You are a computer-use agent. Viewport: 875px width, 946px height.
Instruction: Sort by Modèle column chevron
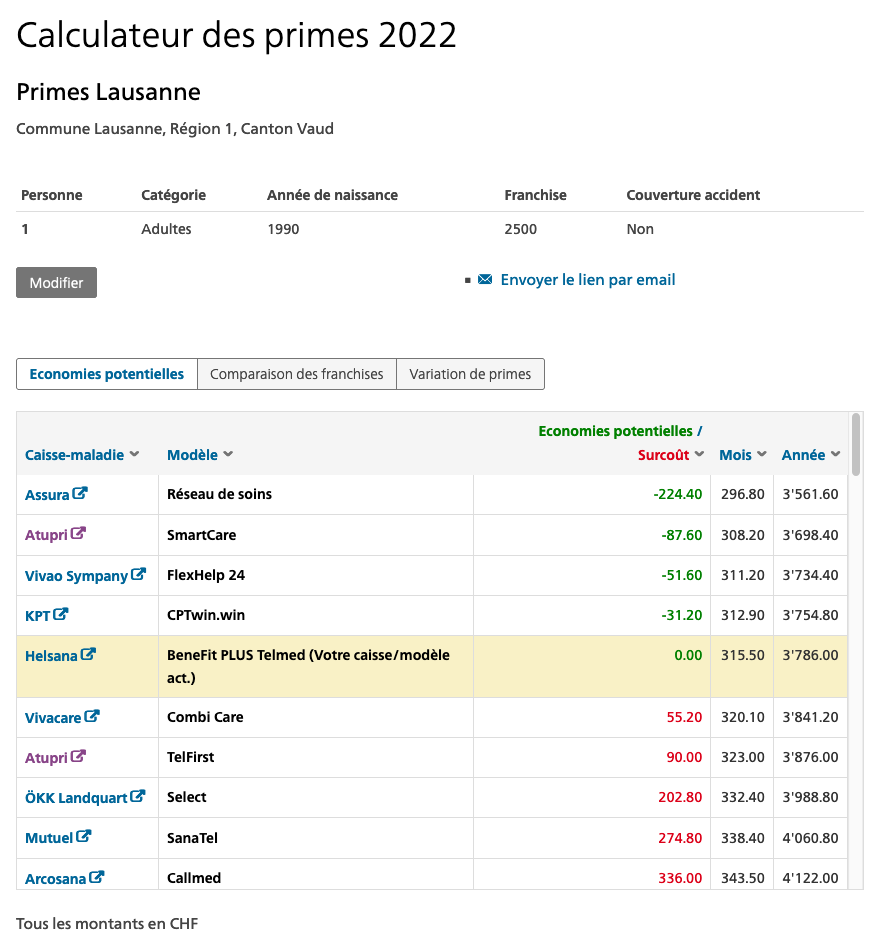228,454
